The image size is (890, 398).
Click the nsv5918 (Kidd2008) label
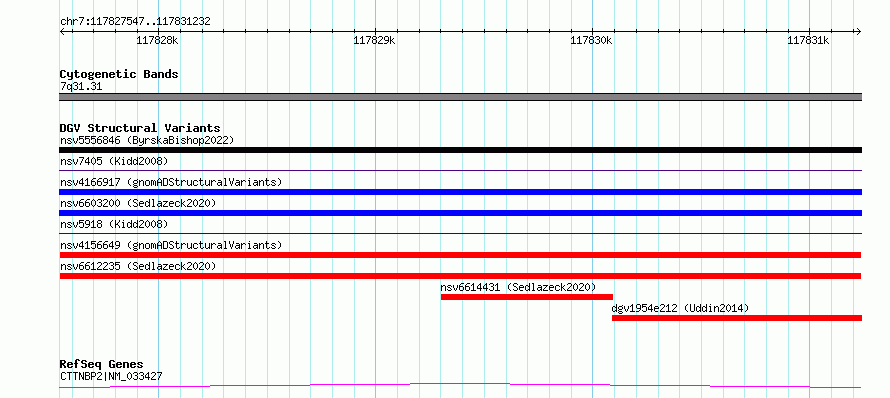click(114, 224)
